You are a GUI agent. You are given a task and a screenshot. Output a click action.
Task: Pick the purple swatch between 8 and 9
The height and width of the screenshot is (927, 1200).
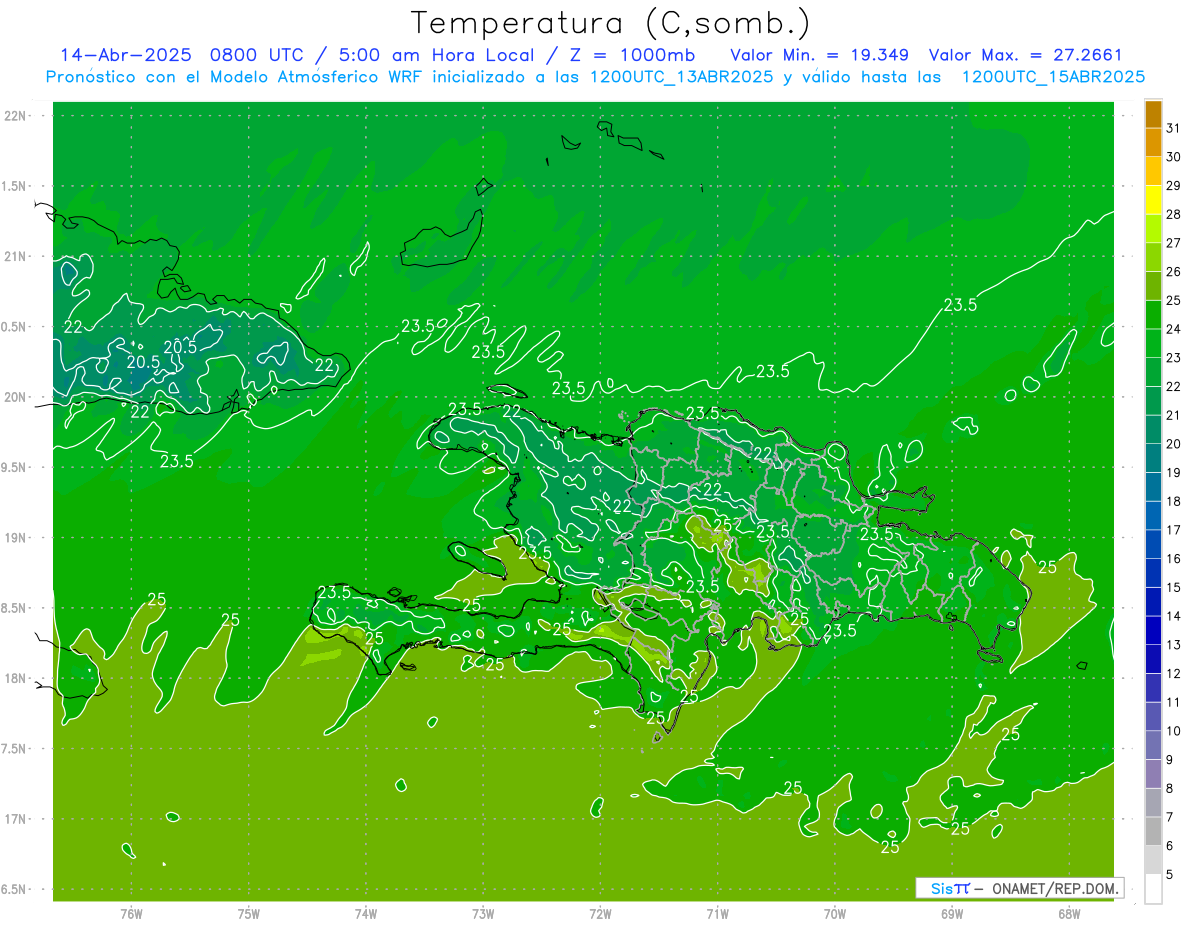pyautogui.click(x=1153, y=774)
